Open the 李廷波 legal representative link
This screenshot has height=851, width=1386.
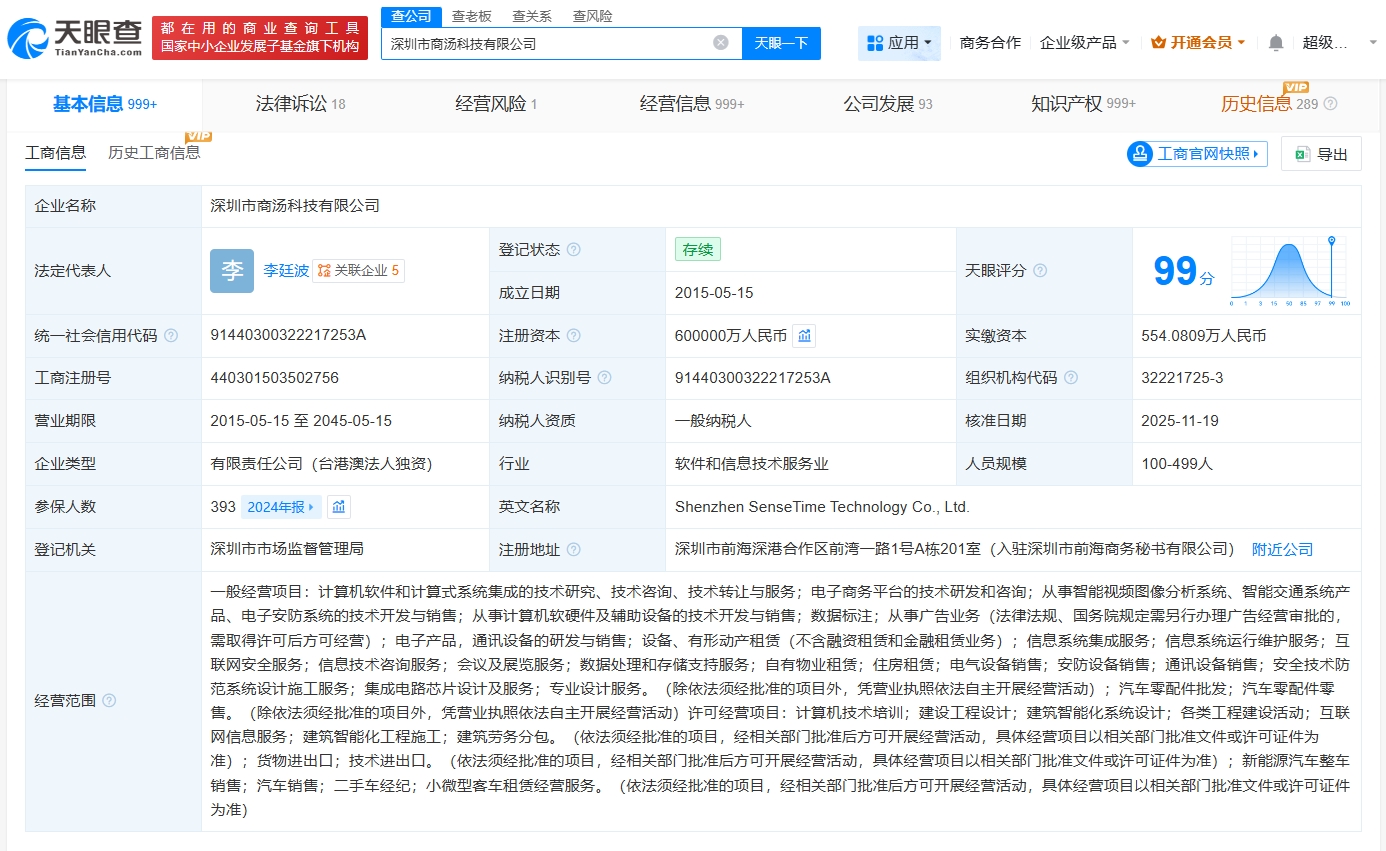(287, 270)
